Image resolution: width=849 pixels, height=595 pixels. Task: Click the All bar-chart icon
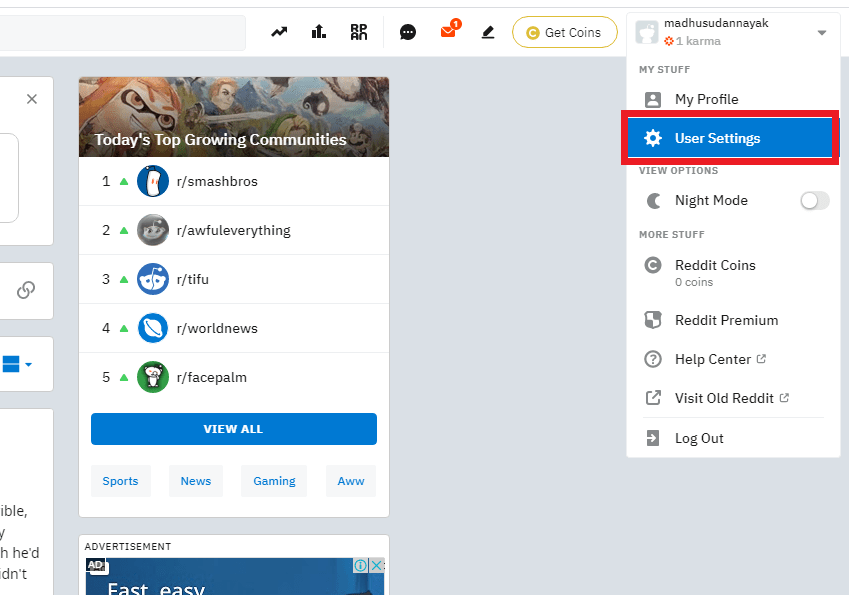click(319, 32)
